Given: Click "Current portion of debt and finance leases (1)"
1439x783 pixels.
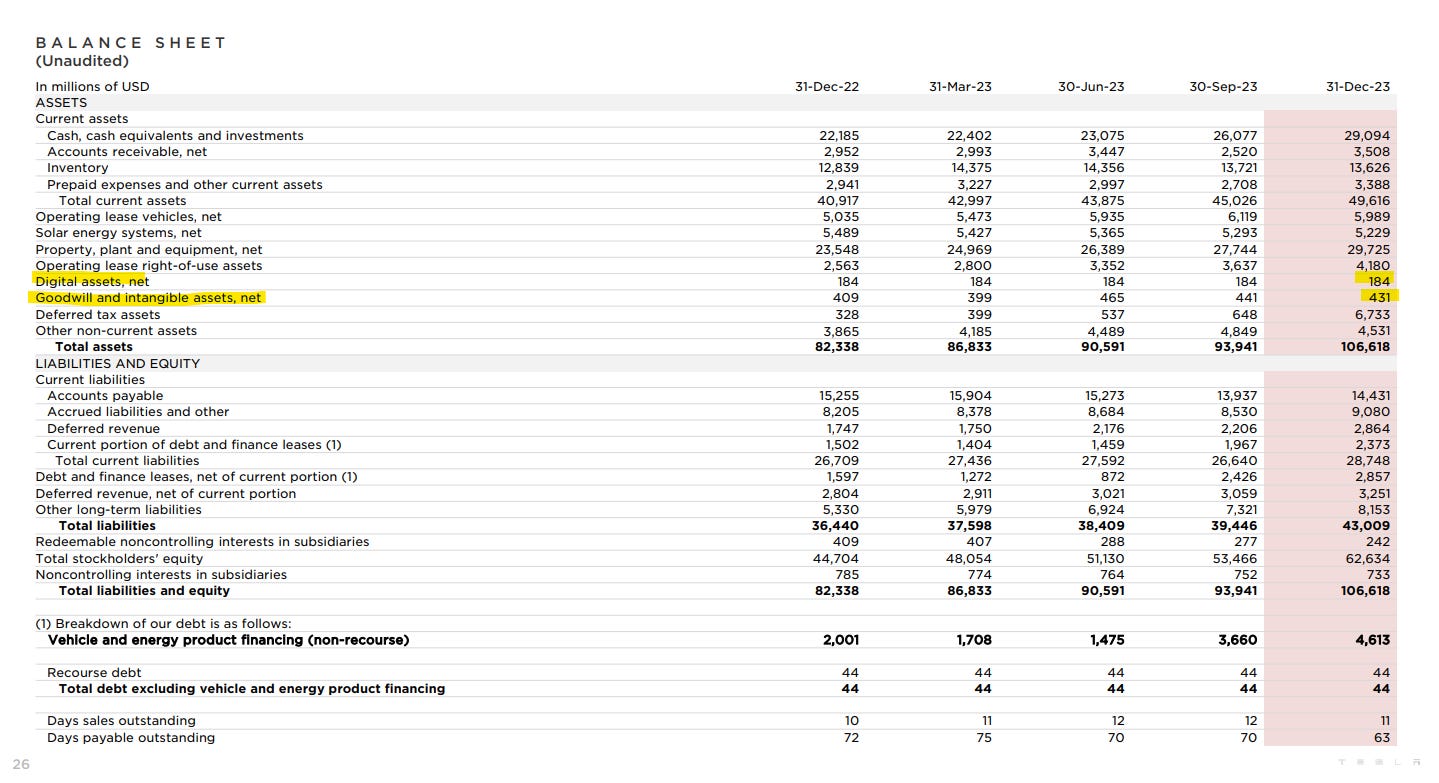Looking at the screenshot, I should [x=194, y=445].
